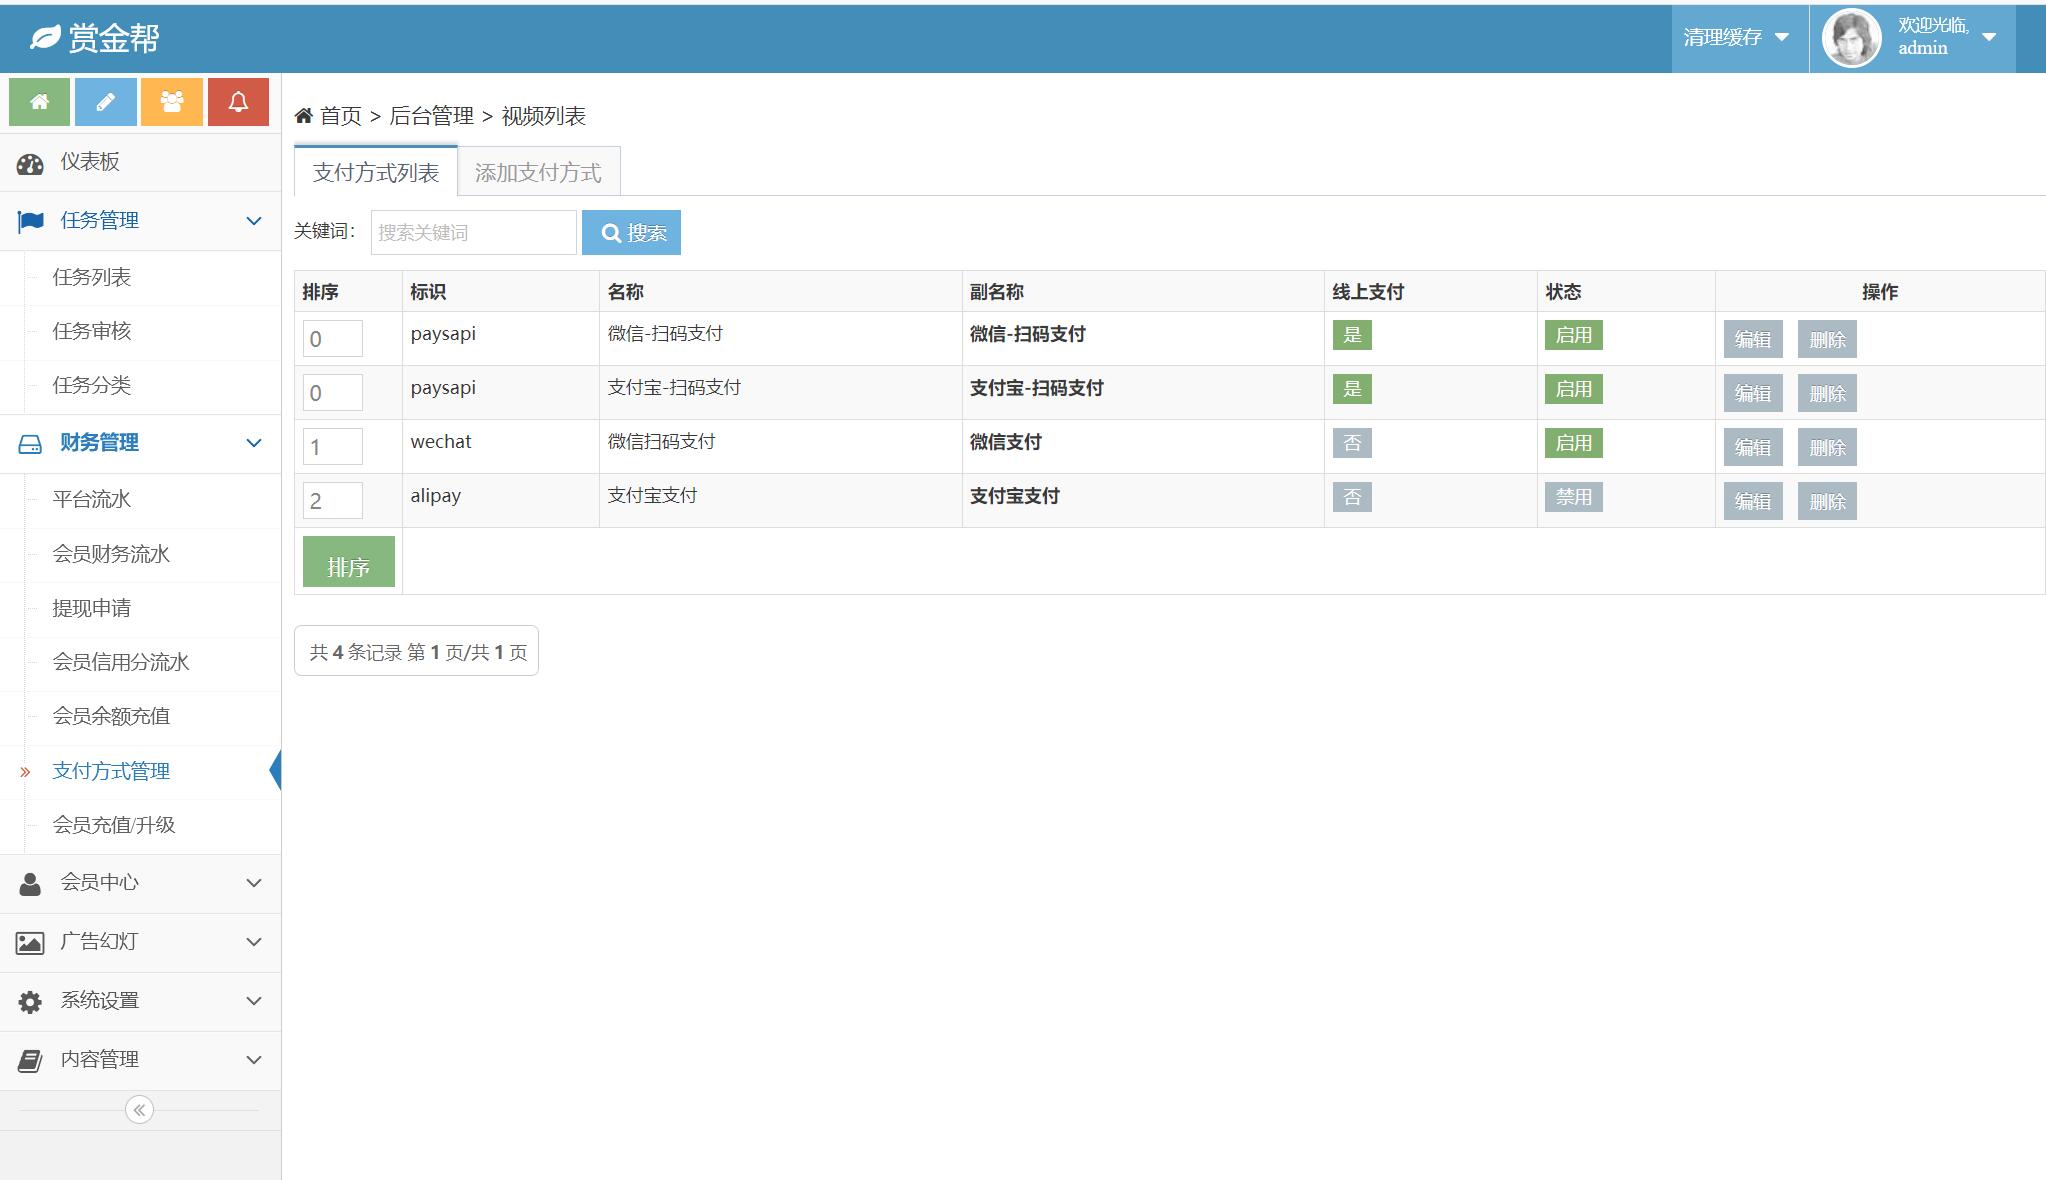Image resolution: width=2046 pixels, height=1180 pixels.
Task: Click the orange users shortcut icon
Action: [172, 102]
